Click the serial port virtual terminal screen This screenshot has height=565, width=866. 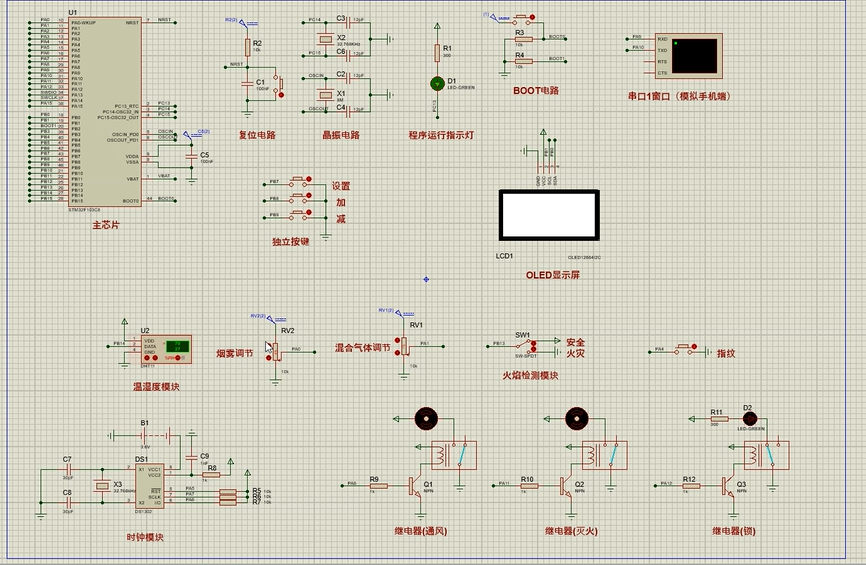coord(694,55)
